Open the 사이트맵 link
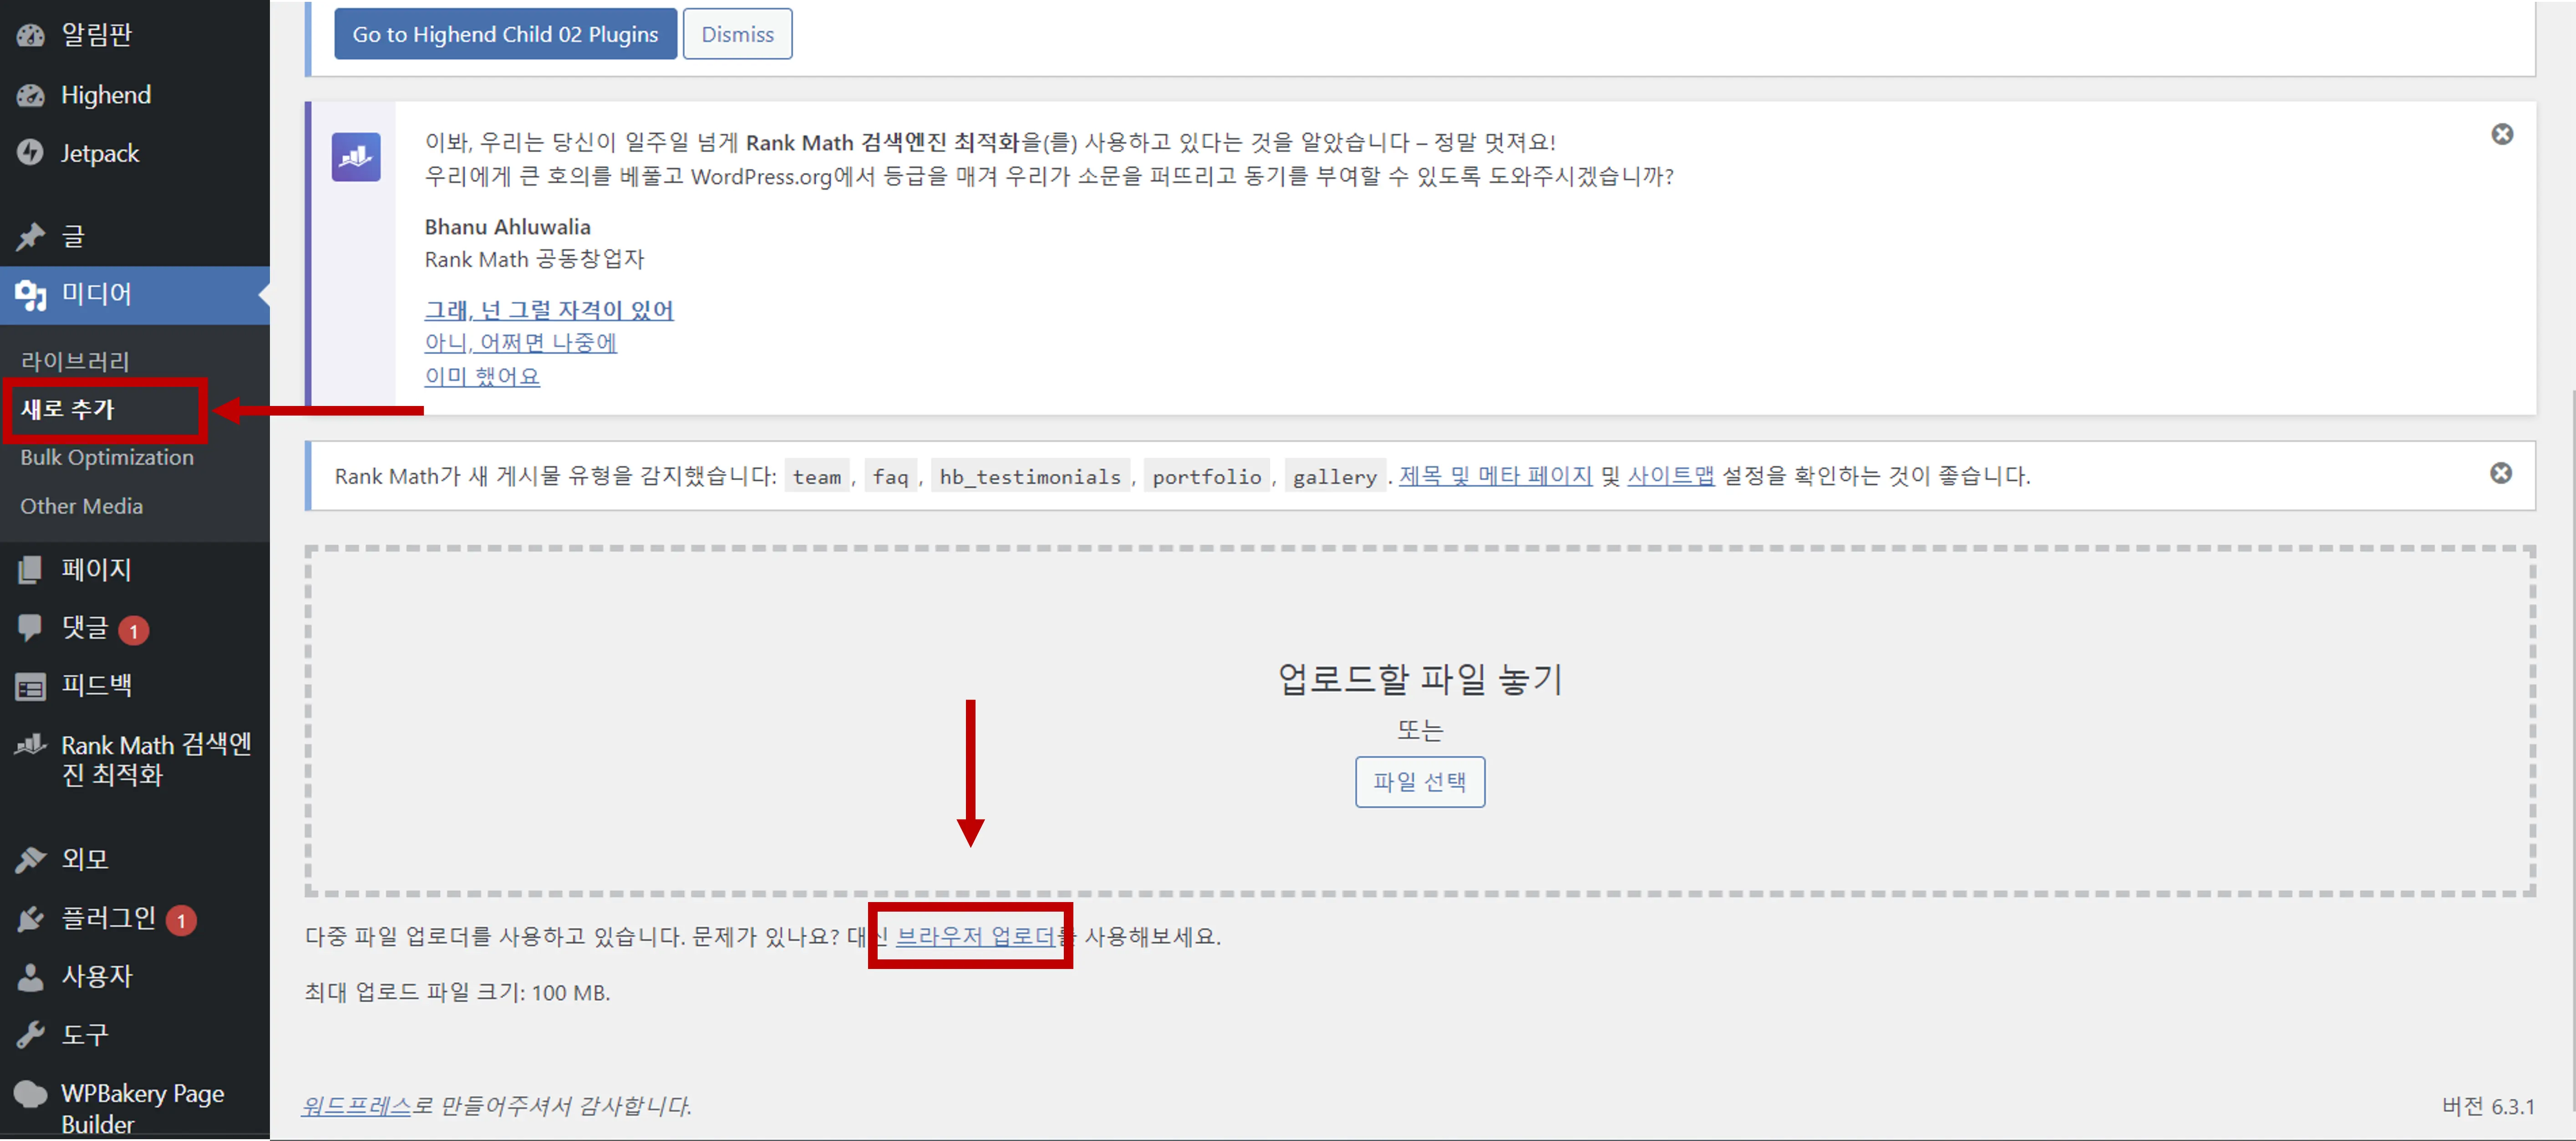Image resolution: width=2576 pixels, height=1141 pixels. (x=1670, y=475)
